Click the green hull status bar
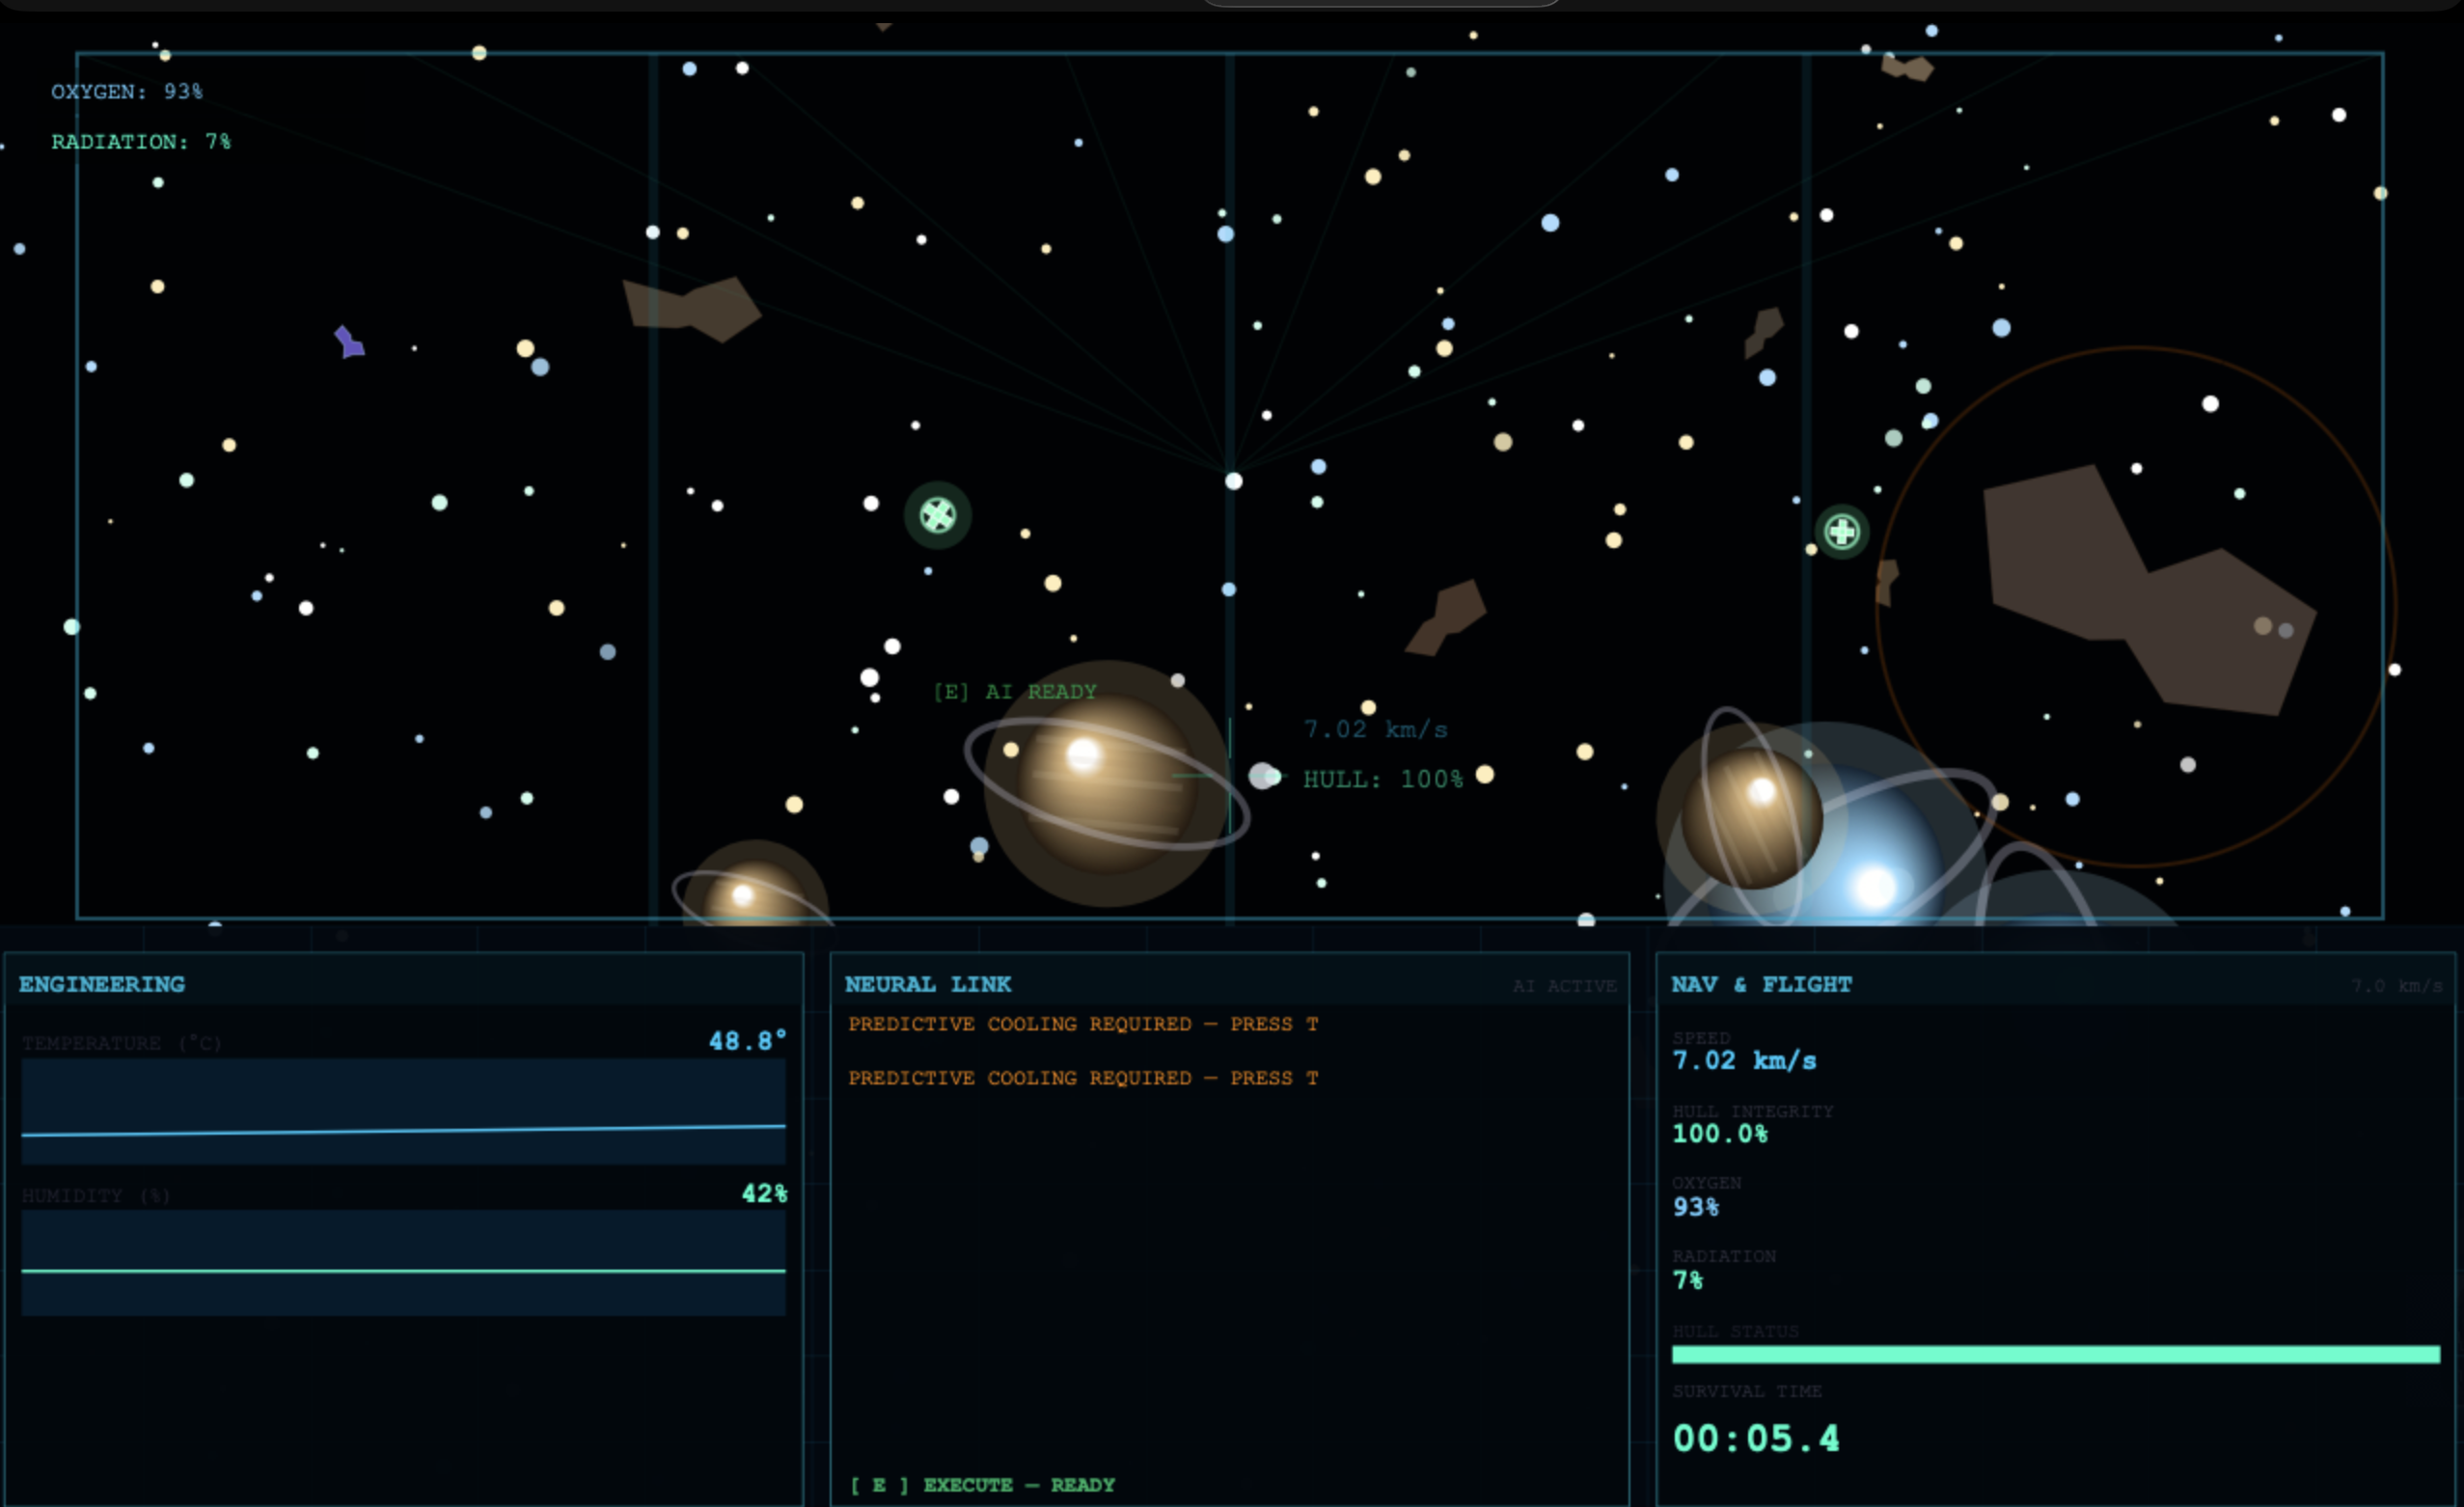Screen dimensions: 2464x1507 point(2055,1355)
